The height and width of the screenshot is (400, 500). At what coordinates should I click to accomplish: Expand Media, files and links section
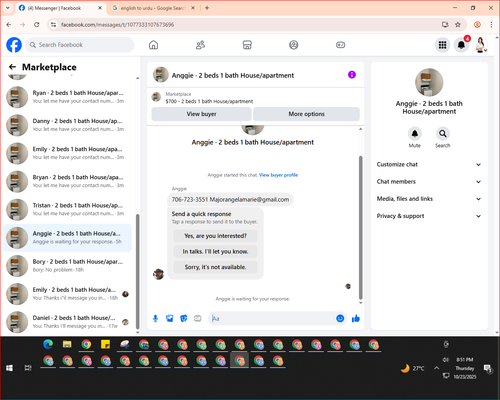429,199
